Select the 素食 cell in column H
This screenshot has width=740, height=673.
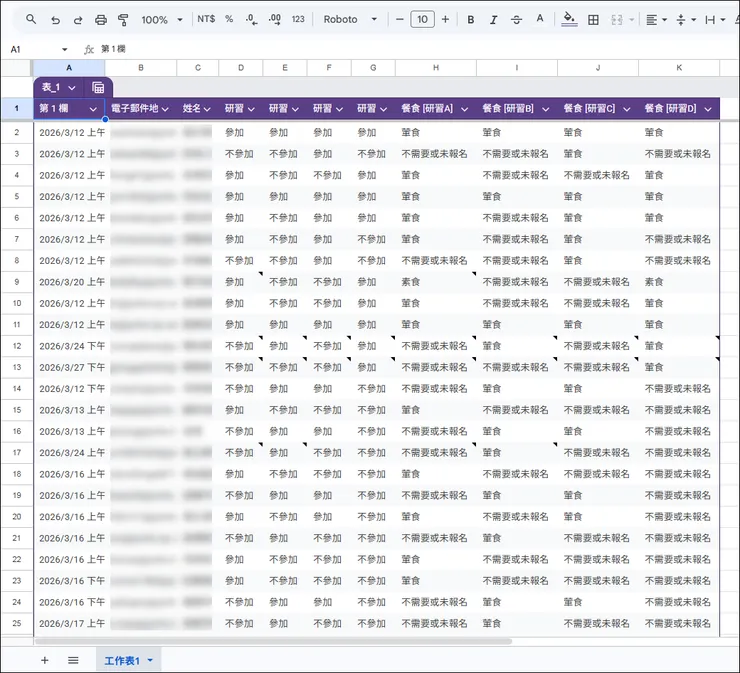[436, 282]
